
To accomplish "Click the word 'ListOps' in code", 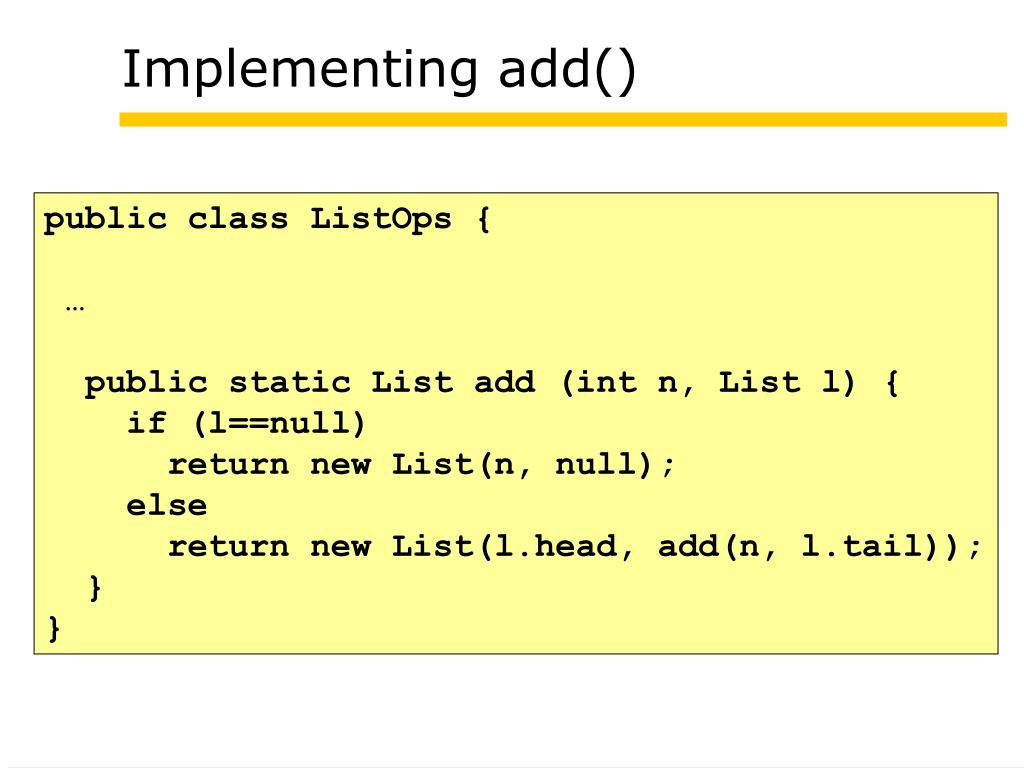I will click(381, 219).
